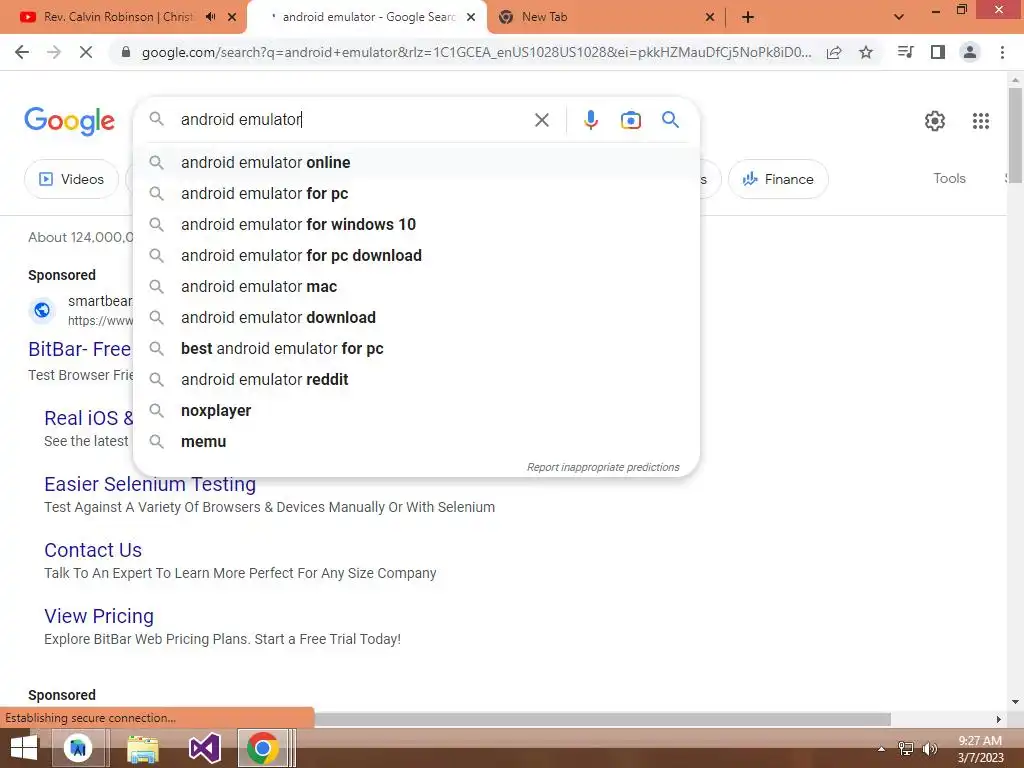Screen dimensions: 1024x768
Task: Open the media control icon
Action: (x=906, y=52)
